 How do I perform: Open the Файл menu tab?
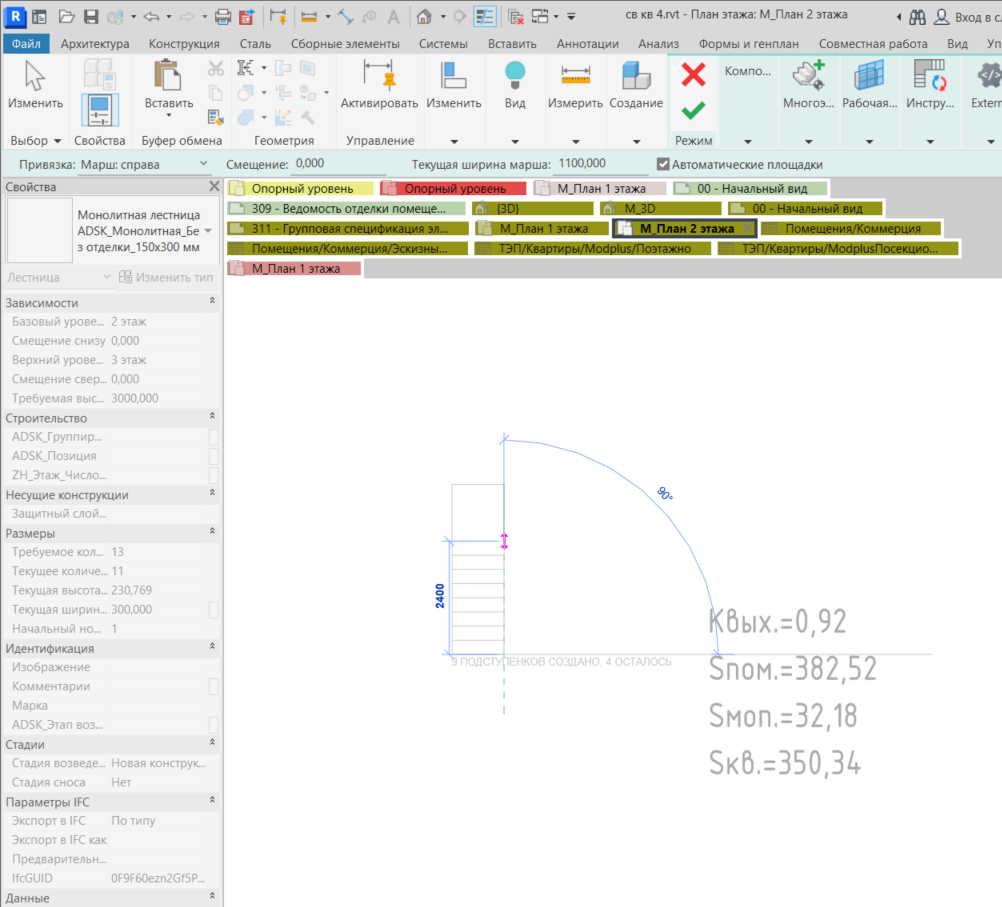[x=26, y=43]
